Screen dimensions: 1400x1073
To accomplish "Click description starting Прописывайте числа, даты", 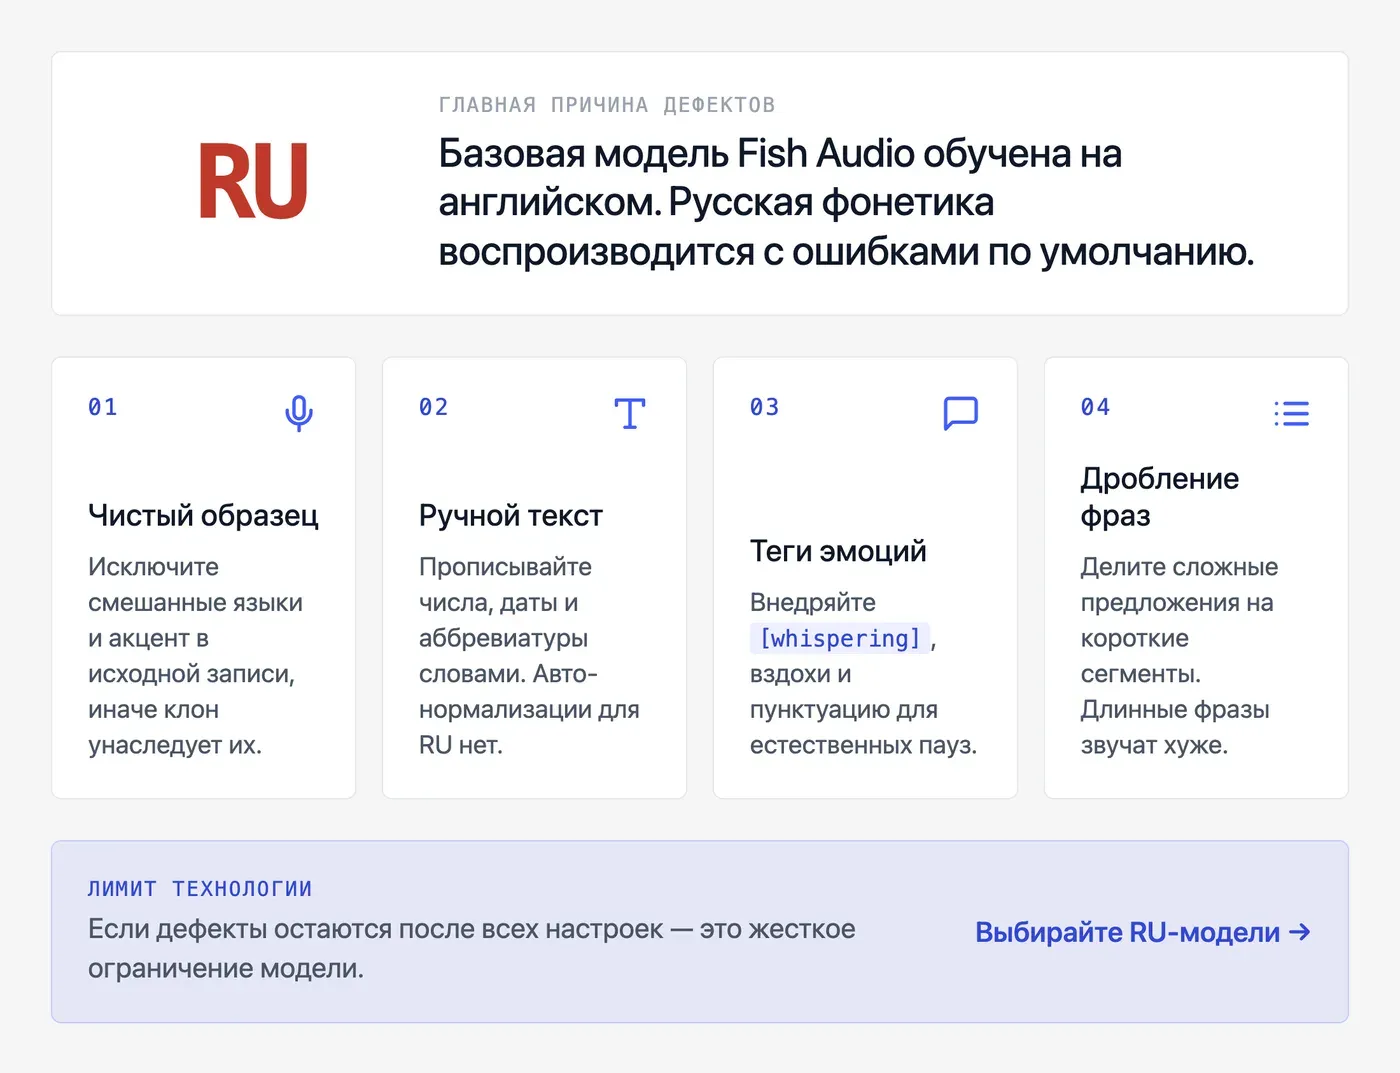I will [529, 656].
